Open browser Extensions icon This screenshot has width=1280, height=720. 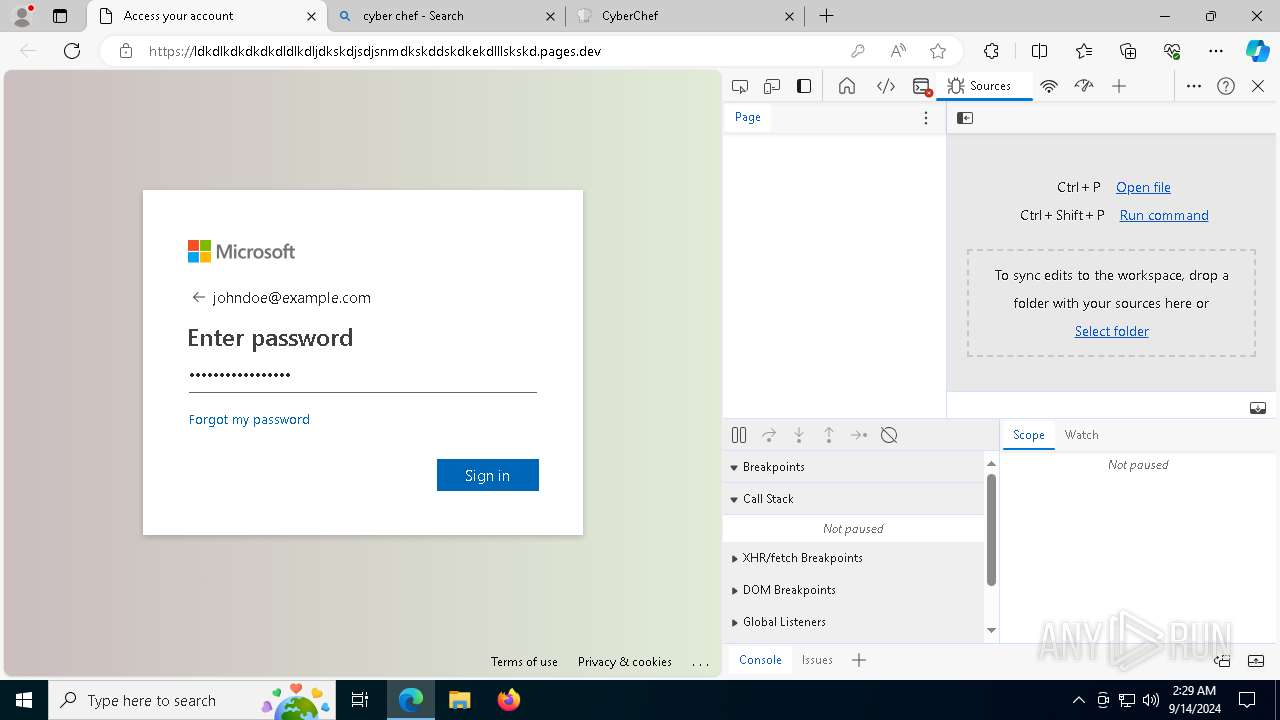tap(991, 51)
